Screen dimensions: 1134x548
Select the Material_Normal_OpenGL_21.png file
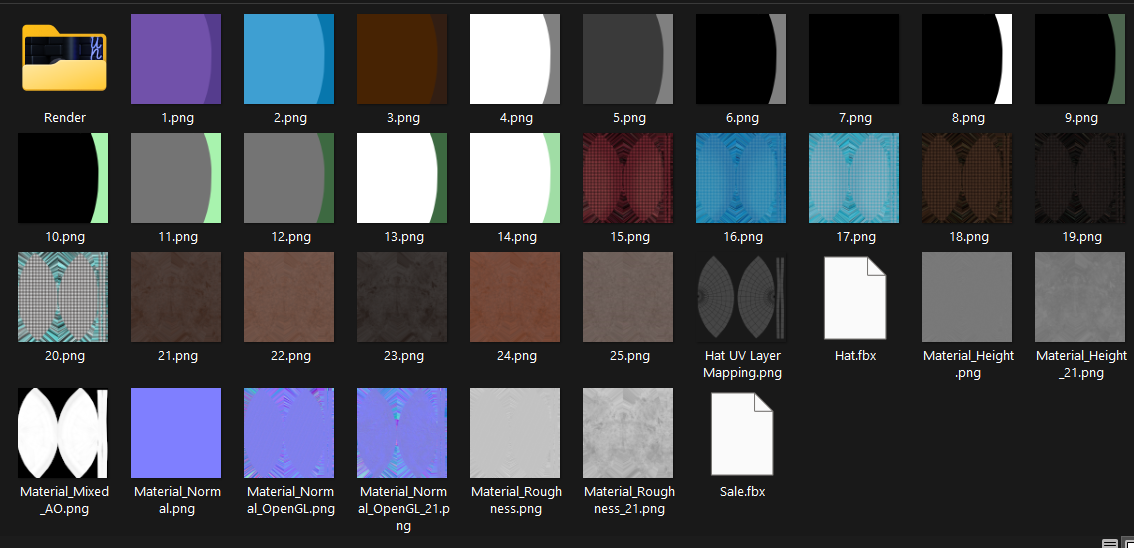pyautogui.click(x=402, y=433)
